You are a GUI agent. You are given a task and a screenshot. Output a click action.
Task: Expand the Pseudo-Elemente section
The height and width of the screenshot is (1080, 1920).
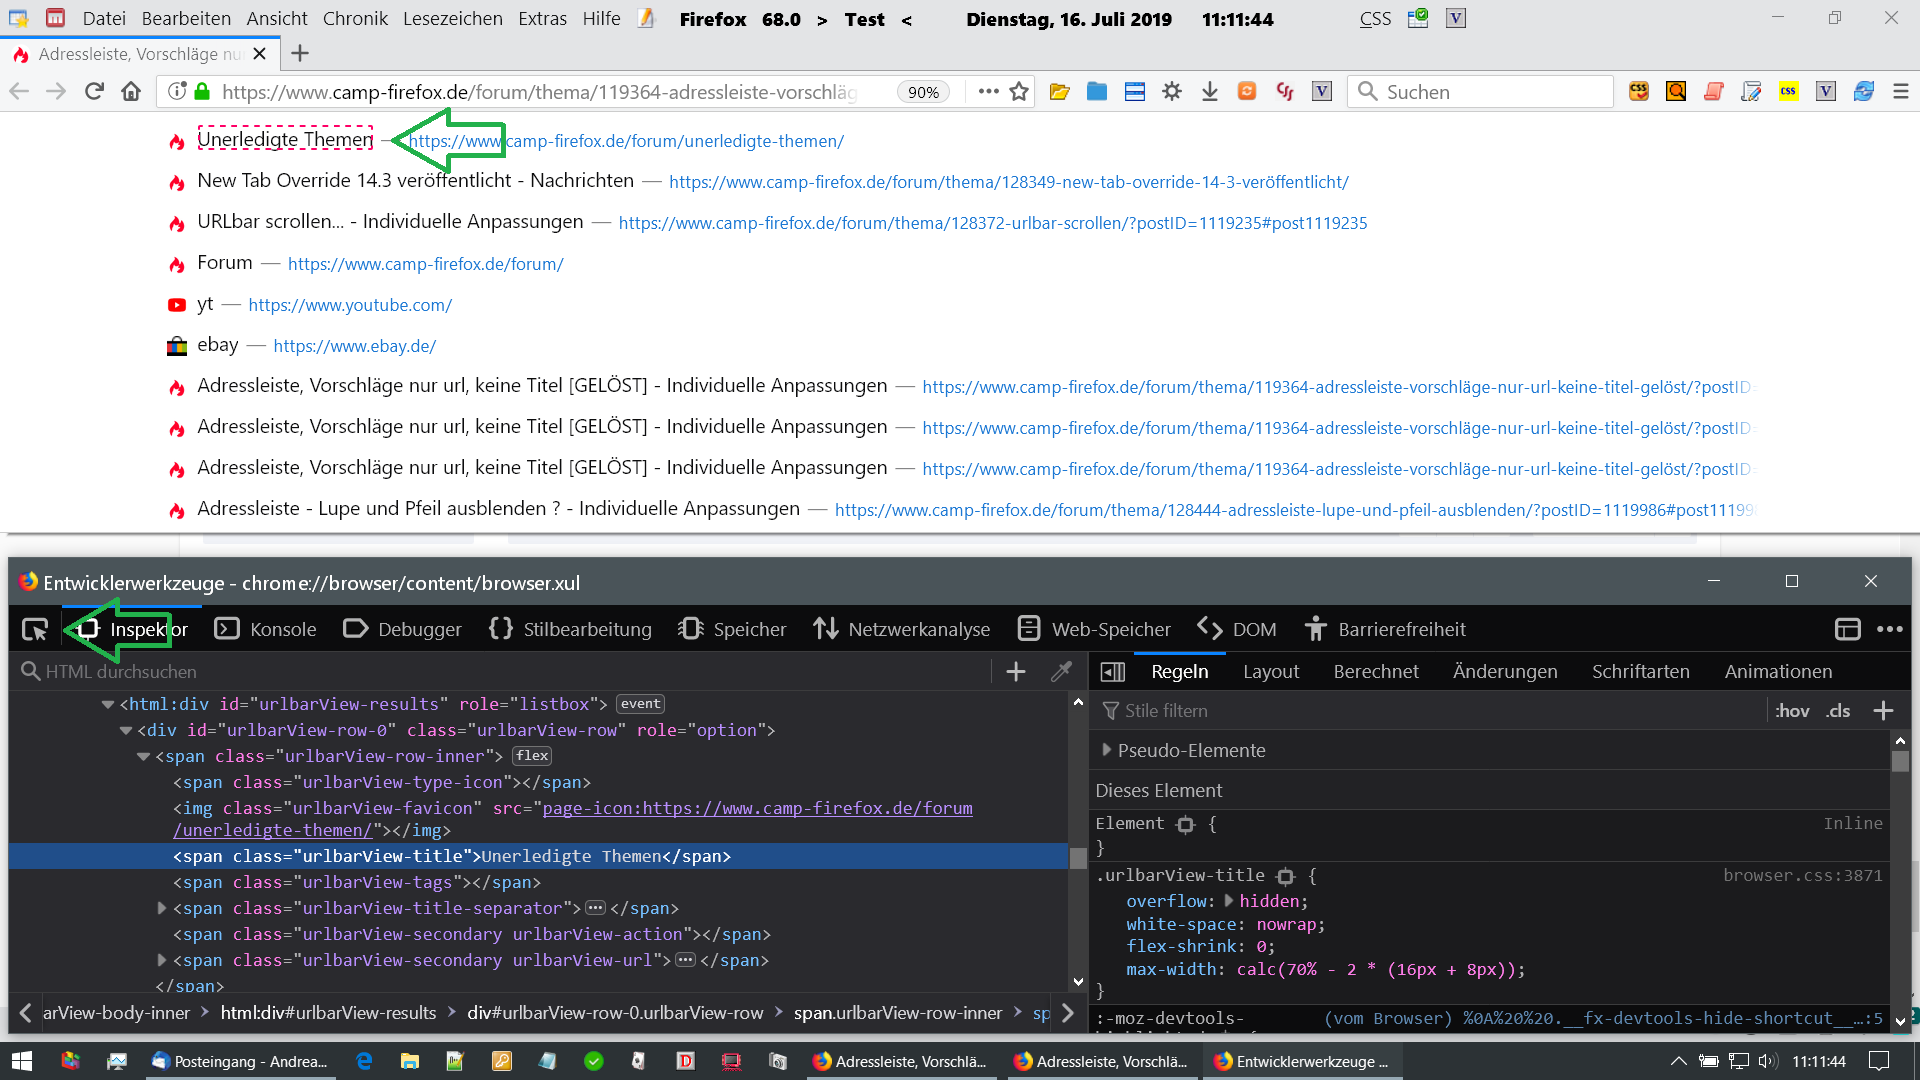(1106, 750)
